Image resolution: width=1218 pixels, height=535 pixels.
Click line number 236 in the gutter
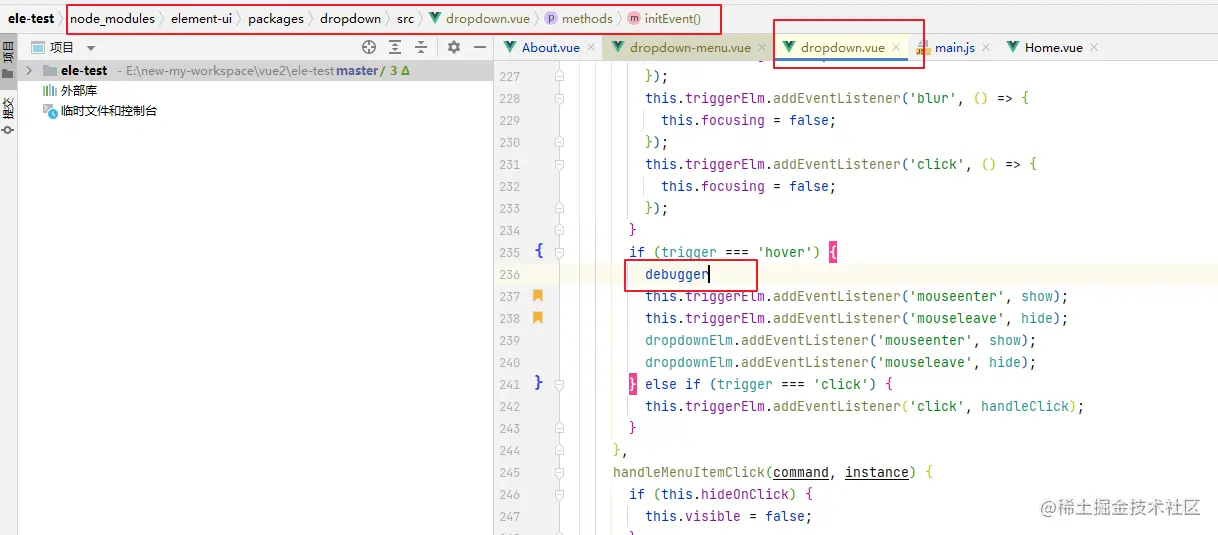[510, 274]
